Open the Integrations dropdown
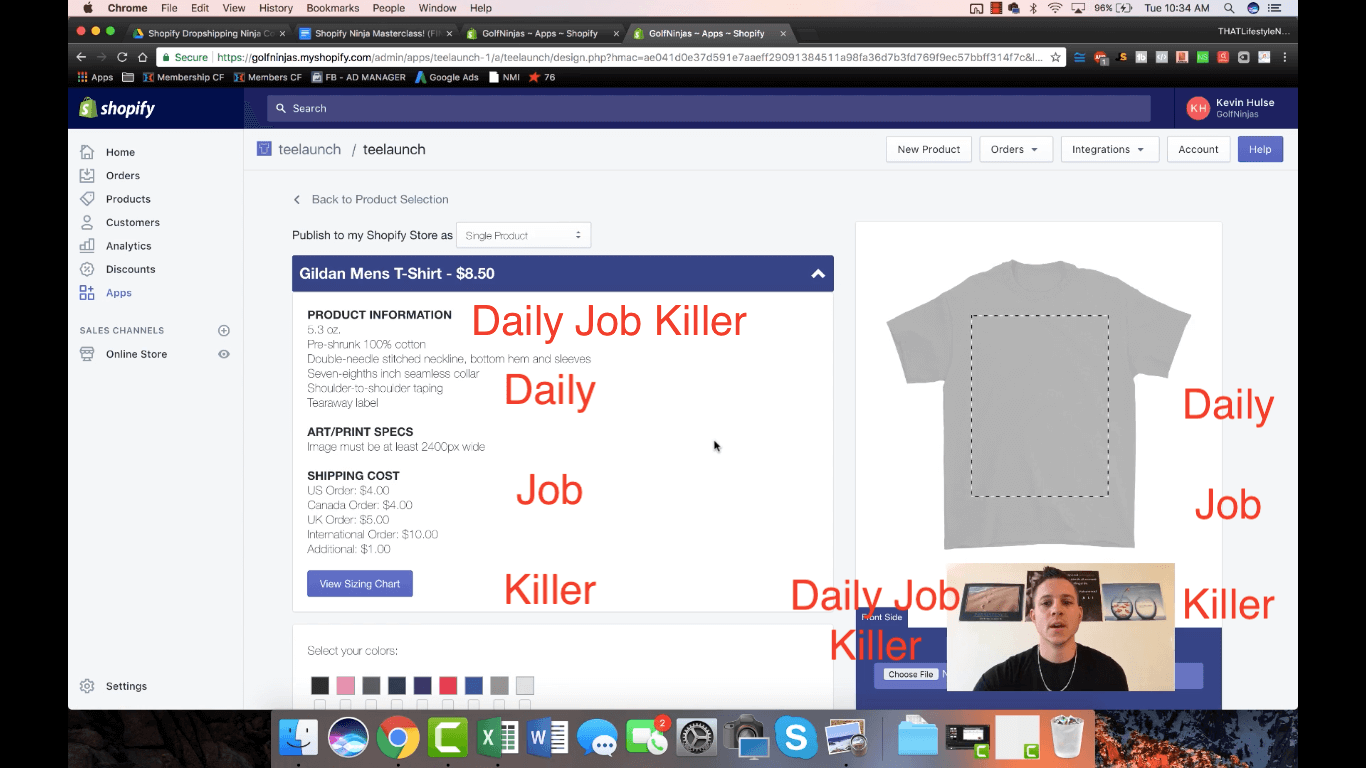Image resolution: width=1366 pixels, height=768 pixels. pos(1109,149)
